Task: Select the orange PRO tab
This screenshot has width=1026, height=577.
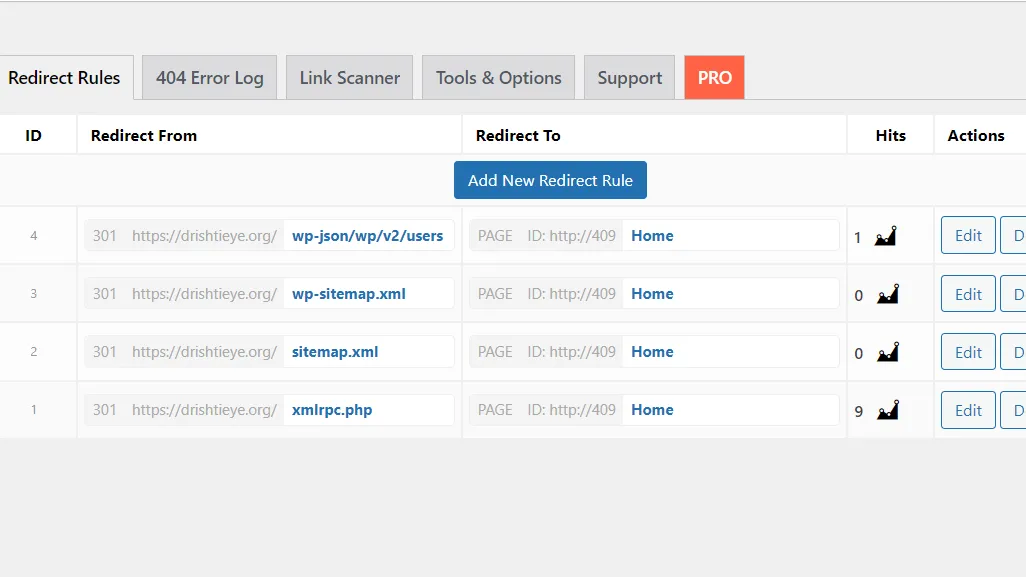Action: pos(714,78)
